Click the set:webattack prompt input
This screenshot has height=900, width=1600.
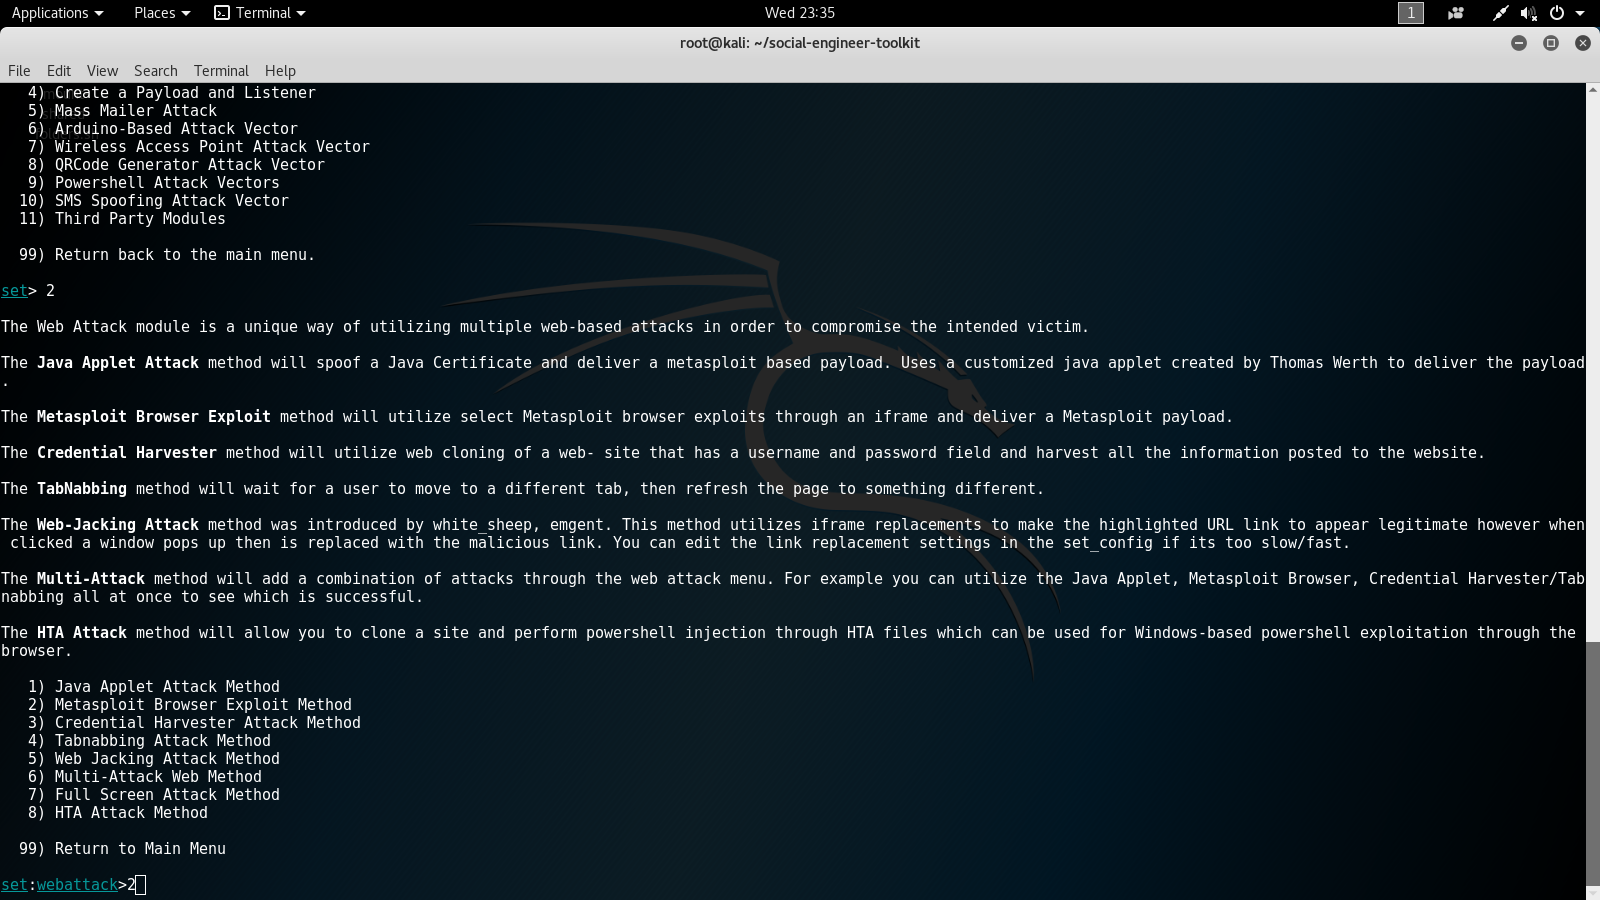point(74,885)
